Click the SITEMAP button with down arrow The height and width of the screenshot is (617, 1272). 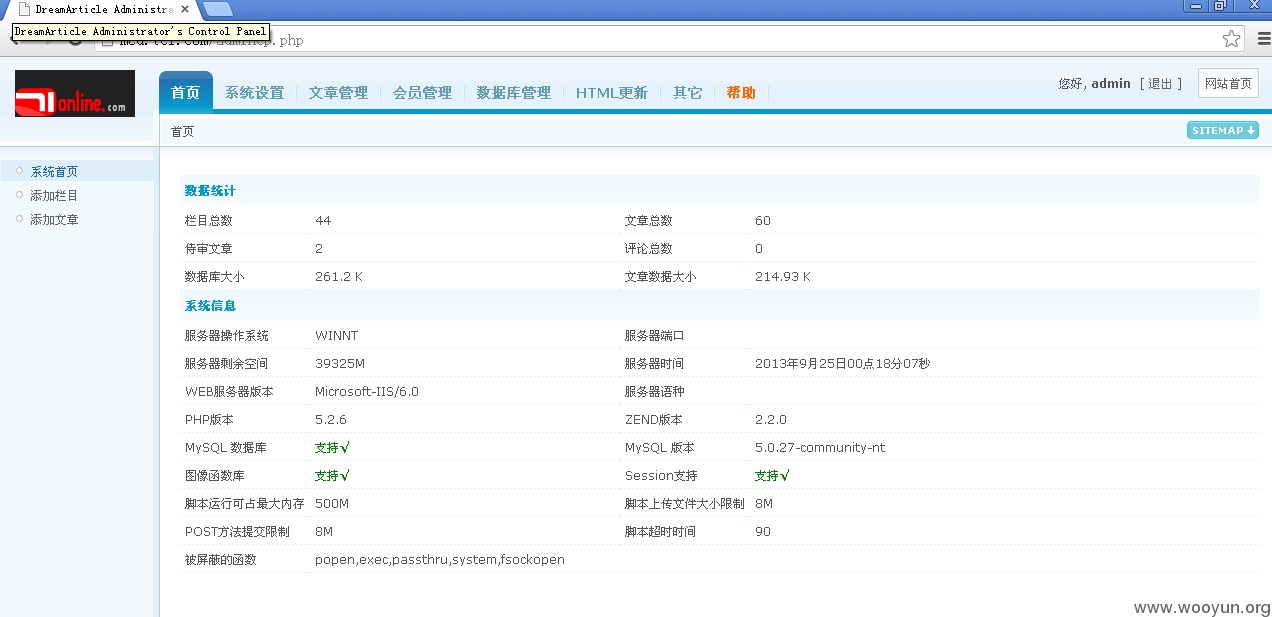pos(1223,130)
